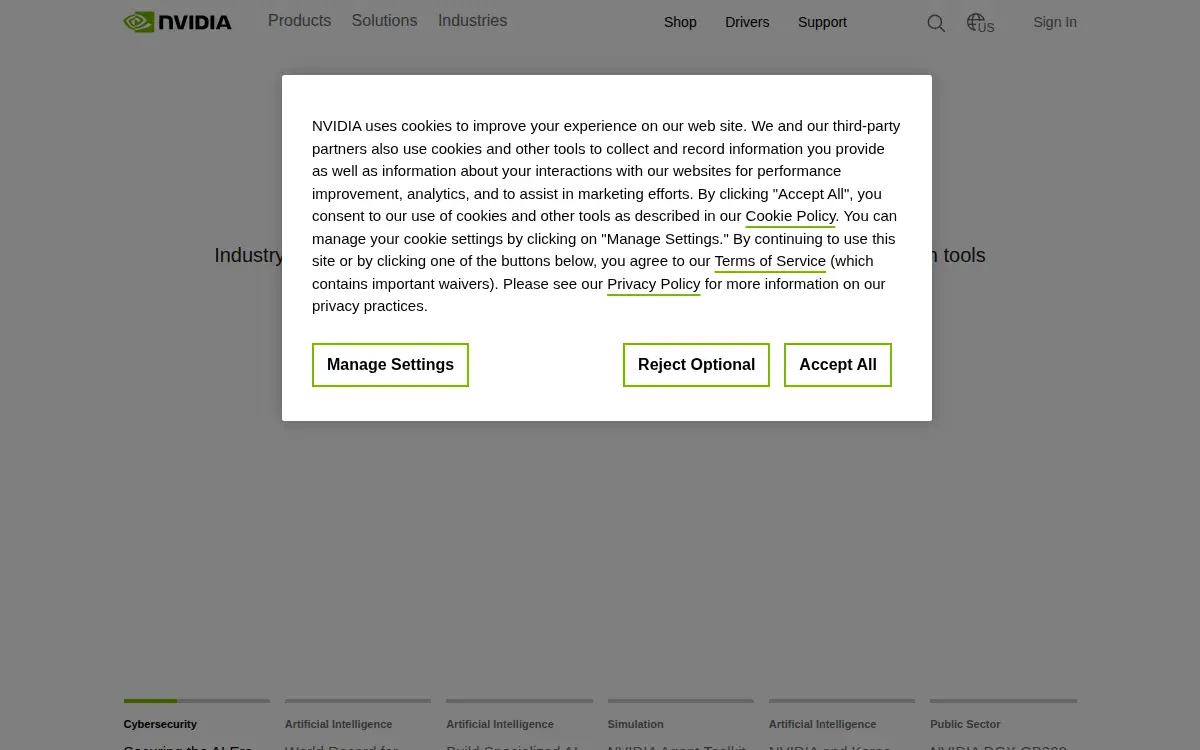Open the US region globe selector
The height and width of the screenshot is (750, 1200).
click(980, 23)
